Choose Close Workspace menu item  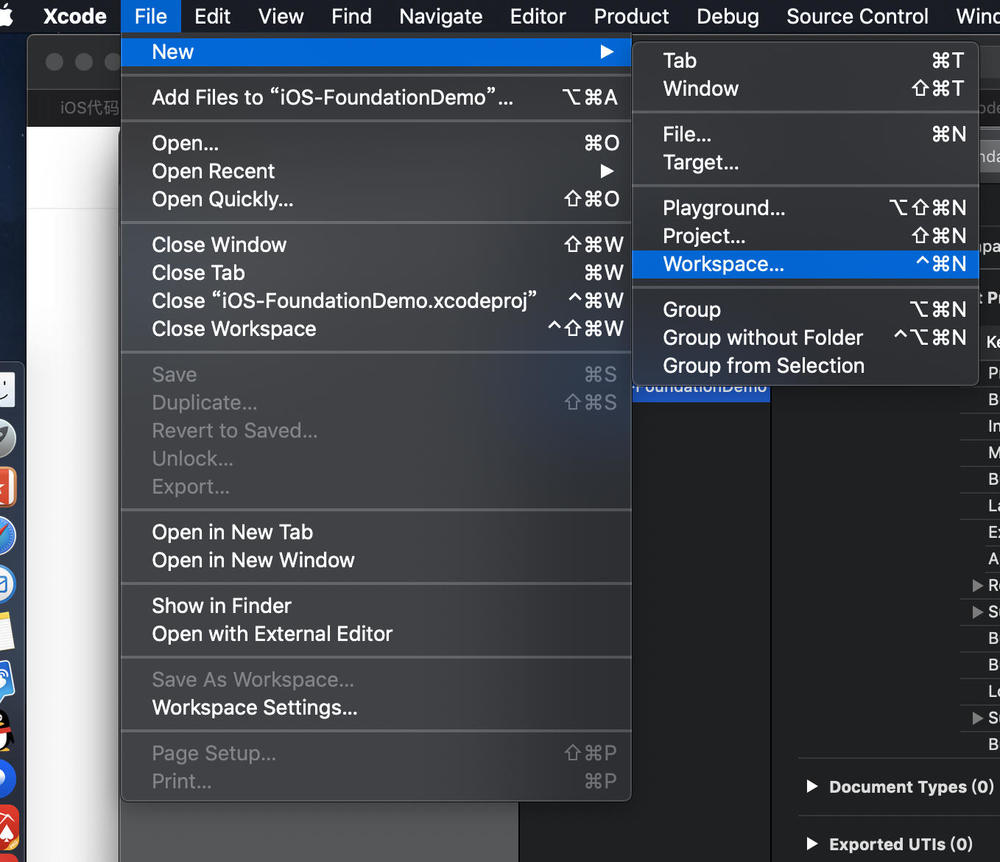tap(376, 328)
